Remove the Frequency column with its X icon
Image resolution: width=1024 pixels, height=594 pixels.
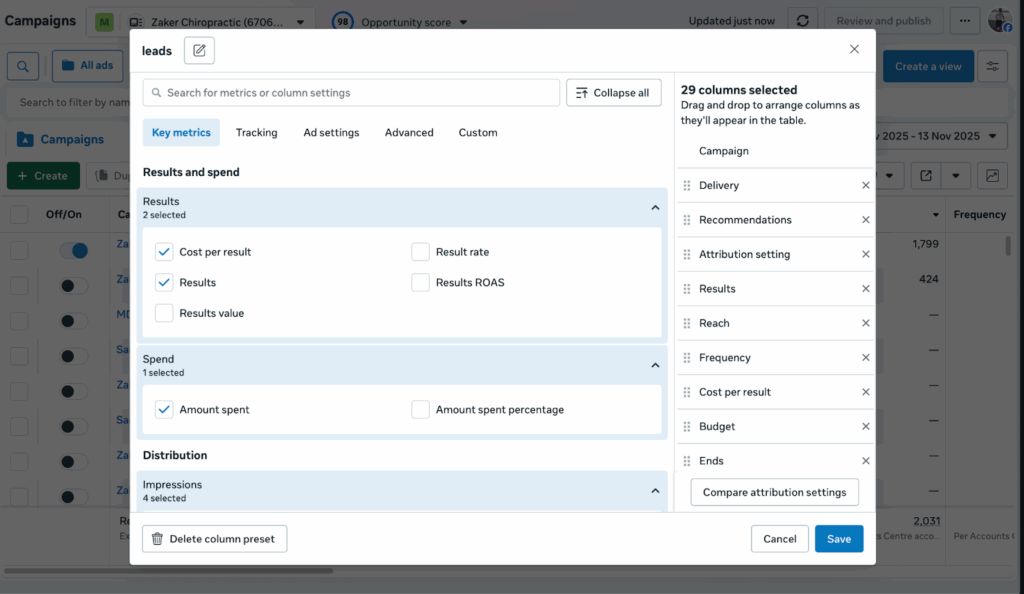coord(865,358)
